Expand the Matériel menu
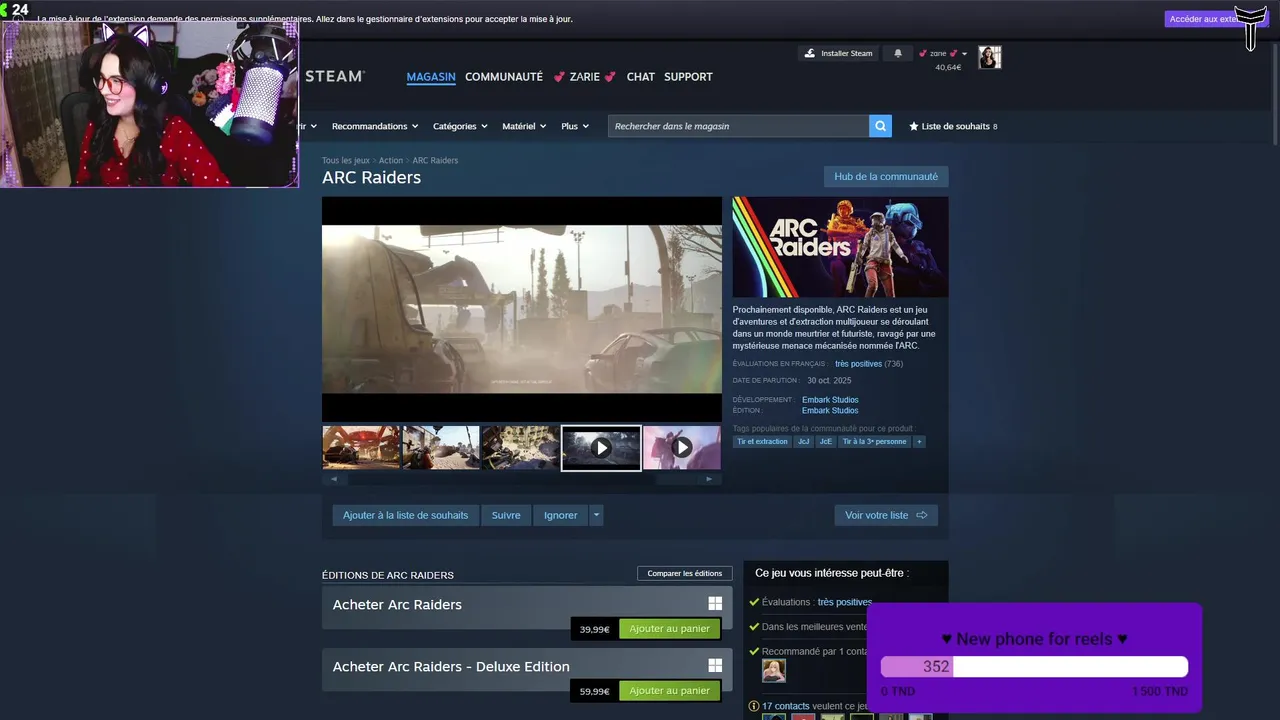1280x720 pixels. coord(524,126)
